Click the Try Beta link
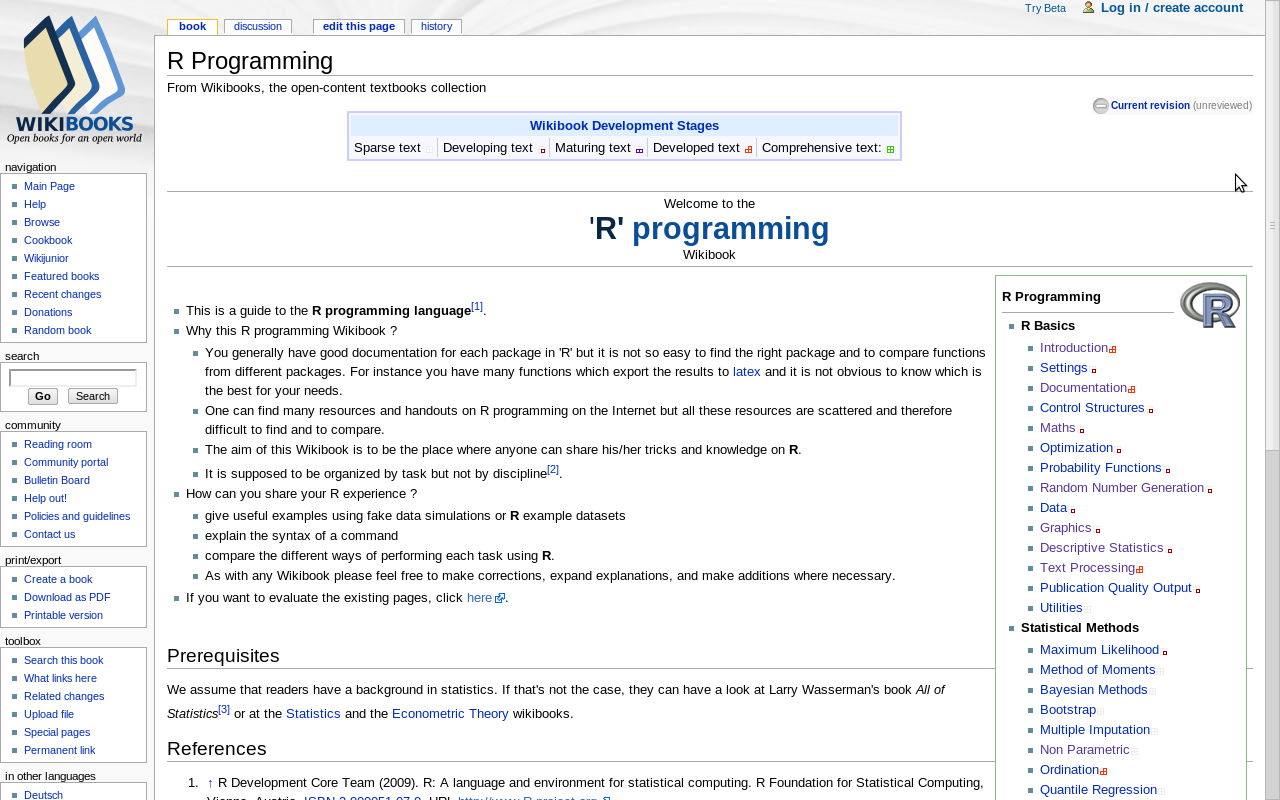 (1045, 8)
